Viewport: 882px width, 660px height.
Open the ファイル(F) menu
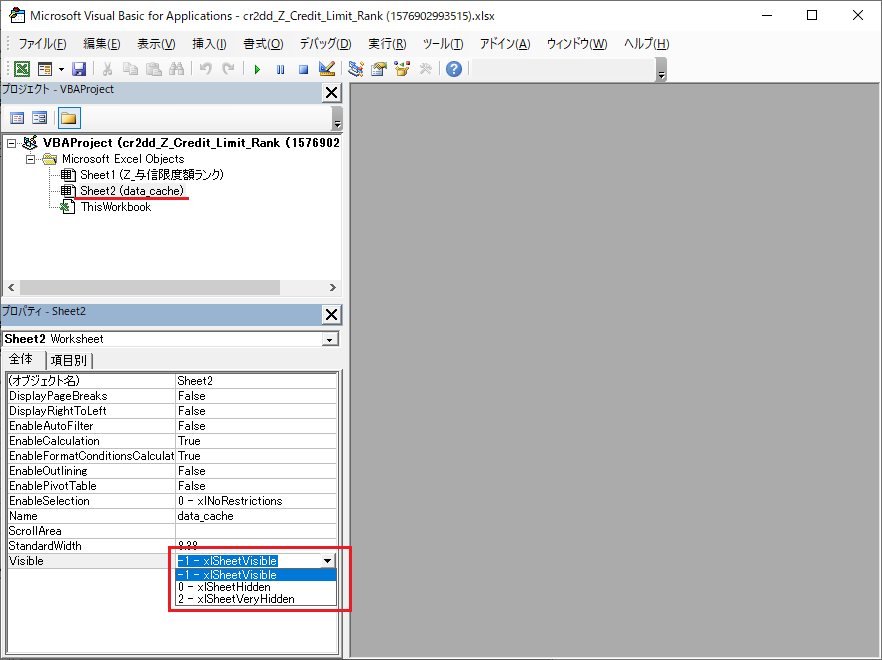pyautogui.click(x=42, y=44)
